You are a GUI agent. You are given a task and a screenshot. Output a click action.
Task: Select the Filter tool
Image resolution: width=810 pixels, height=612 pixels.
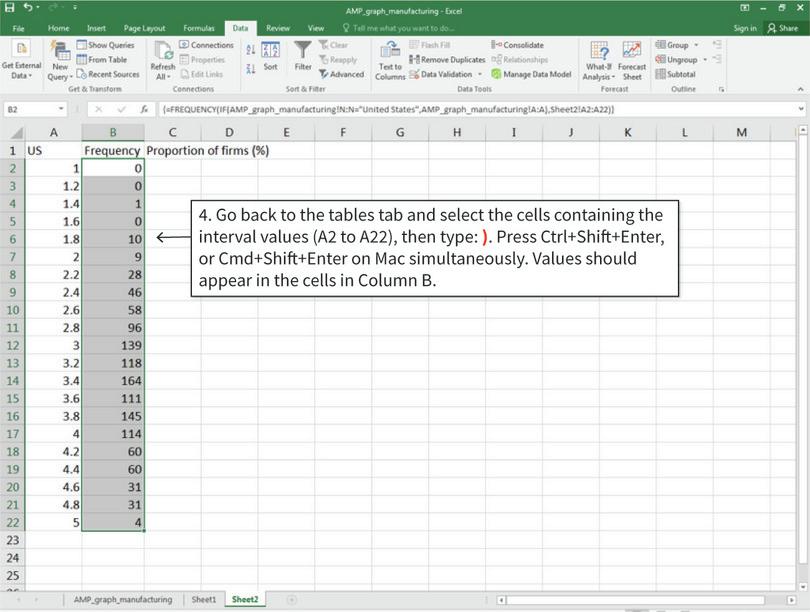pos(302,56)
